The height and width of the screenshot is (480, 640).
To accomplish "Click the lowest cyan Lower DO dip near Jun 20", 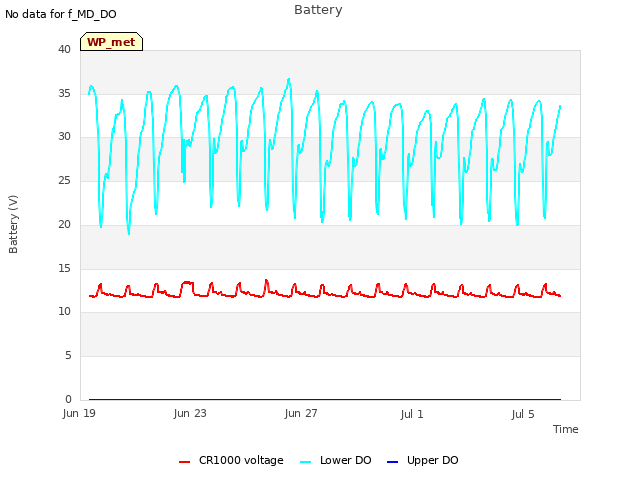I will click(x=129, y=234).
